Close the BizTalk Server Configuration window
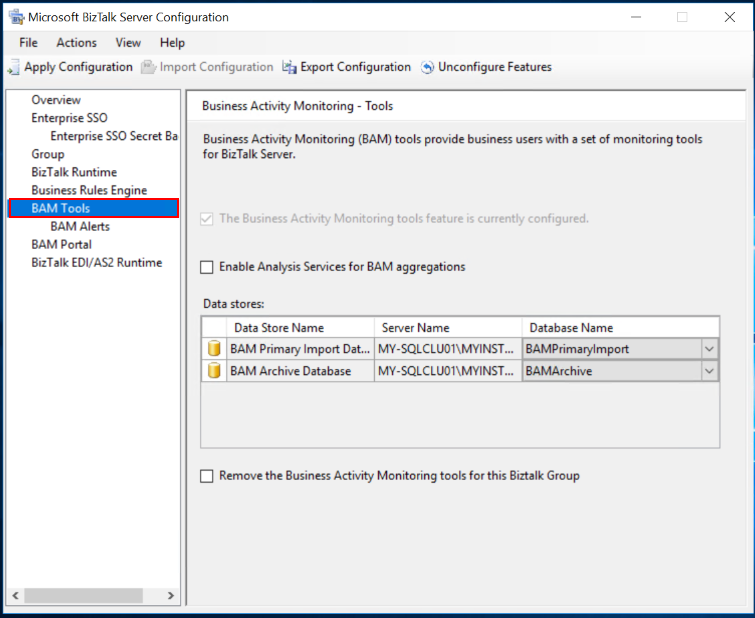Screen dimensions: 755x618 coord(729,17)
